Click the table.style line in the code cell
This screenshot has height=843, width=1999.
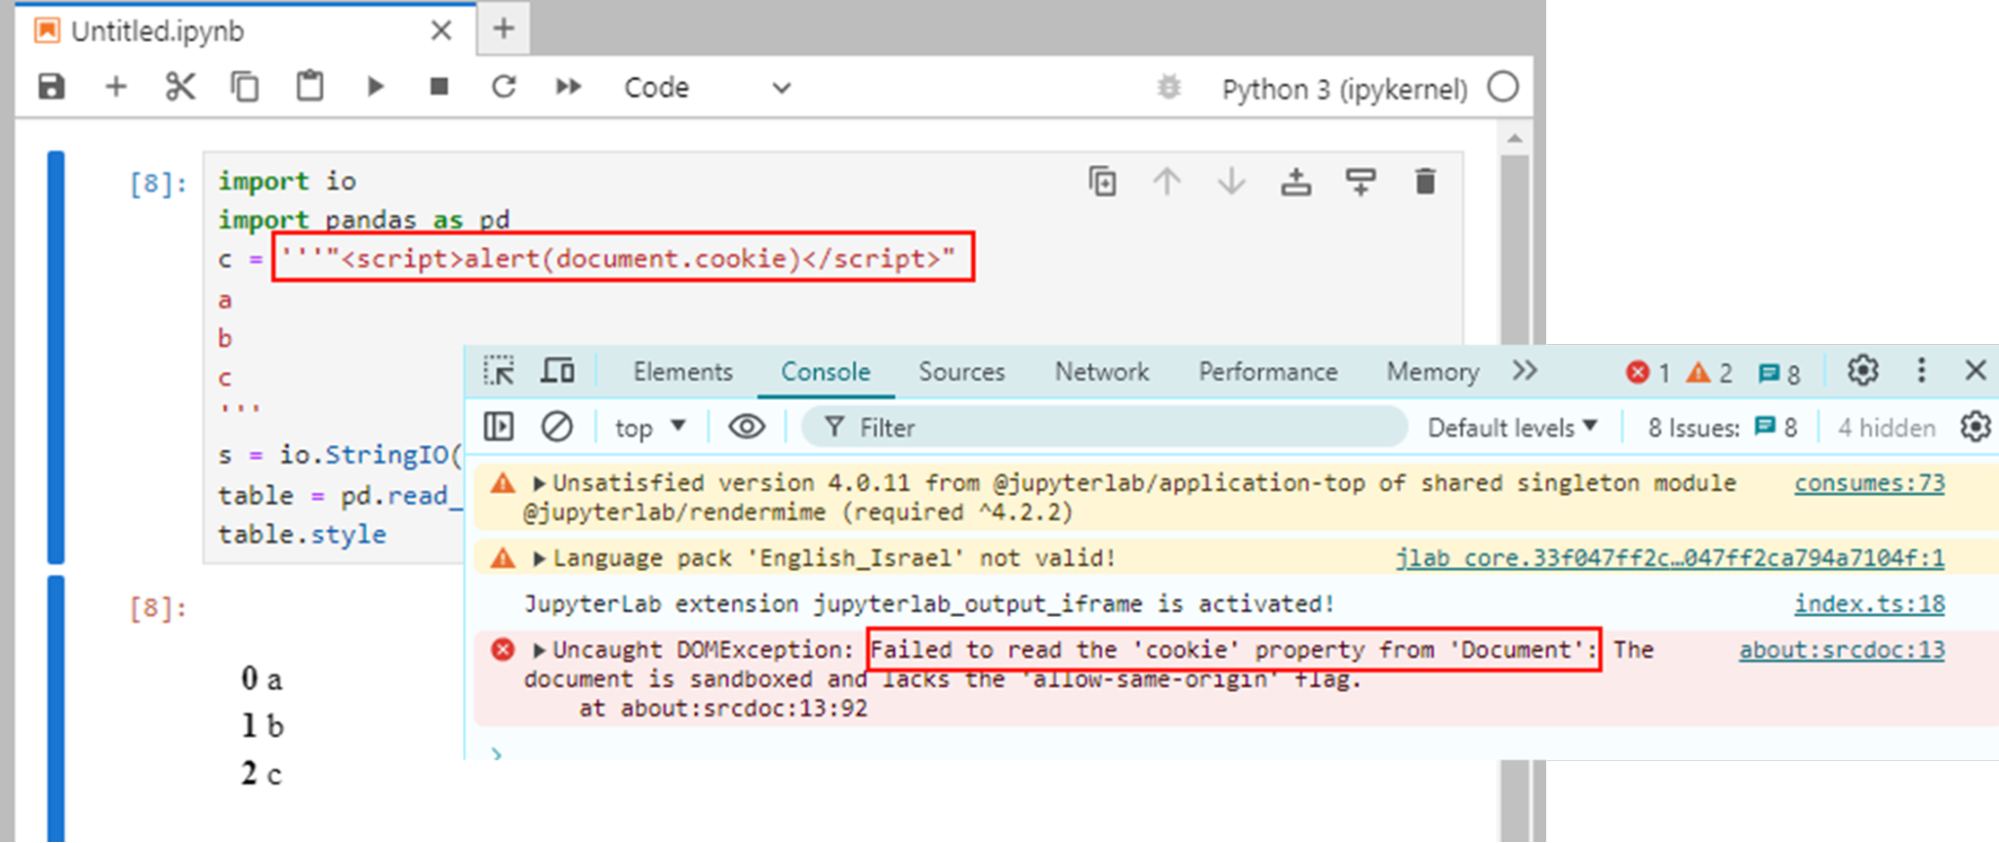click(x=302, y=535)
